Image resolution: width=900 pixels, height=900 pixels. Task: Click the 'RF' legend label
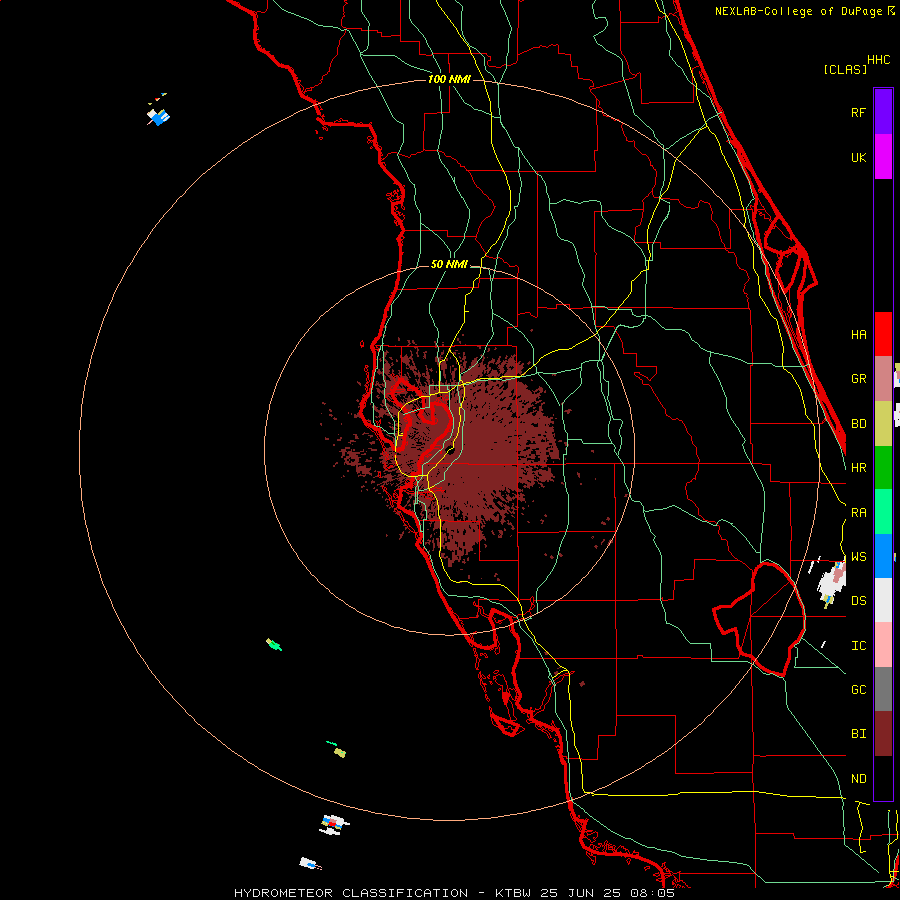click(859, 112)
